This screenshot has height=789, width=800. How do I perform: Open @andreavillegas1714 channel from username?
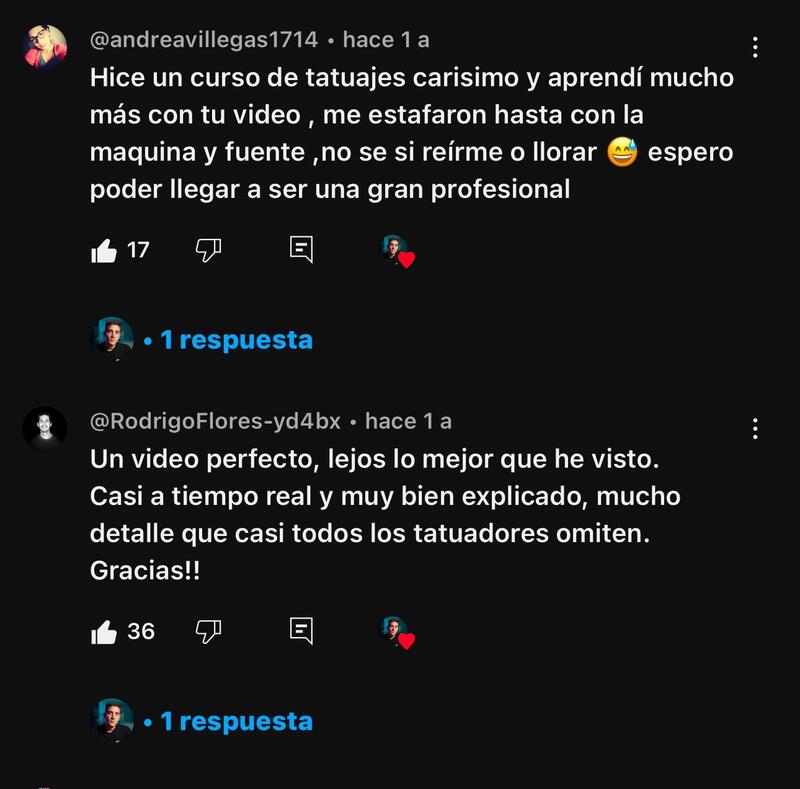(x=204, y=40)
